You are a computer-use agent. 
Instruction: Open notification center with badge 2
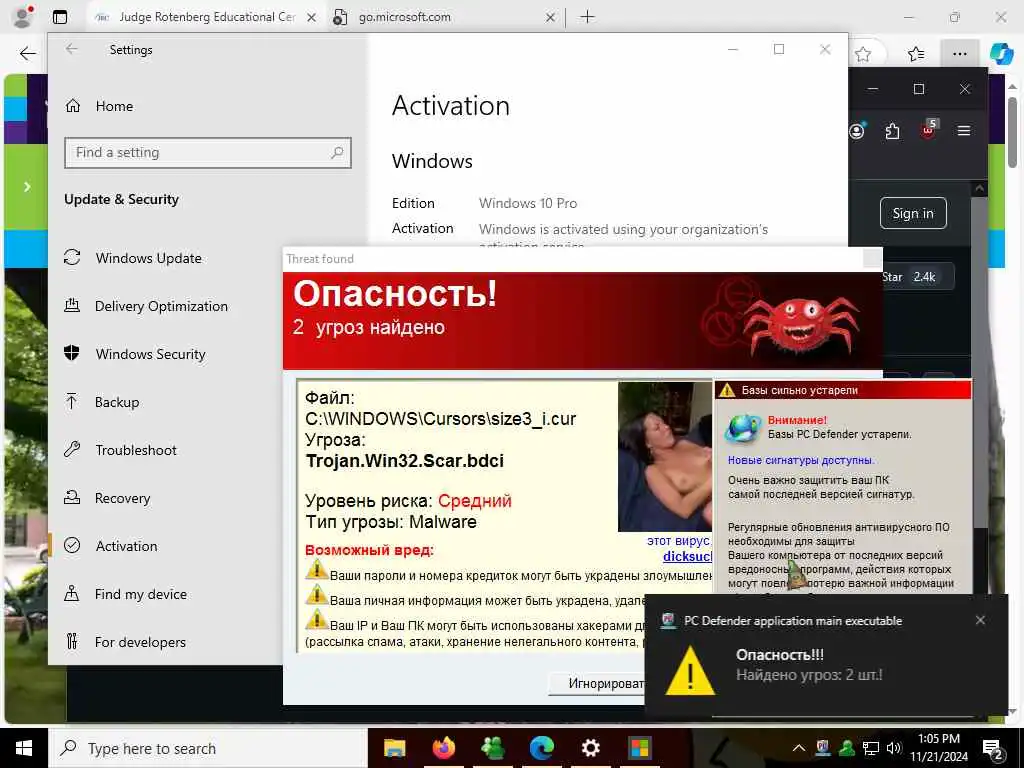pyautogui.click(x=992, y=749)
